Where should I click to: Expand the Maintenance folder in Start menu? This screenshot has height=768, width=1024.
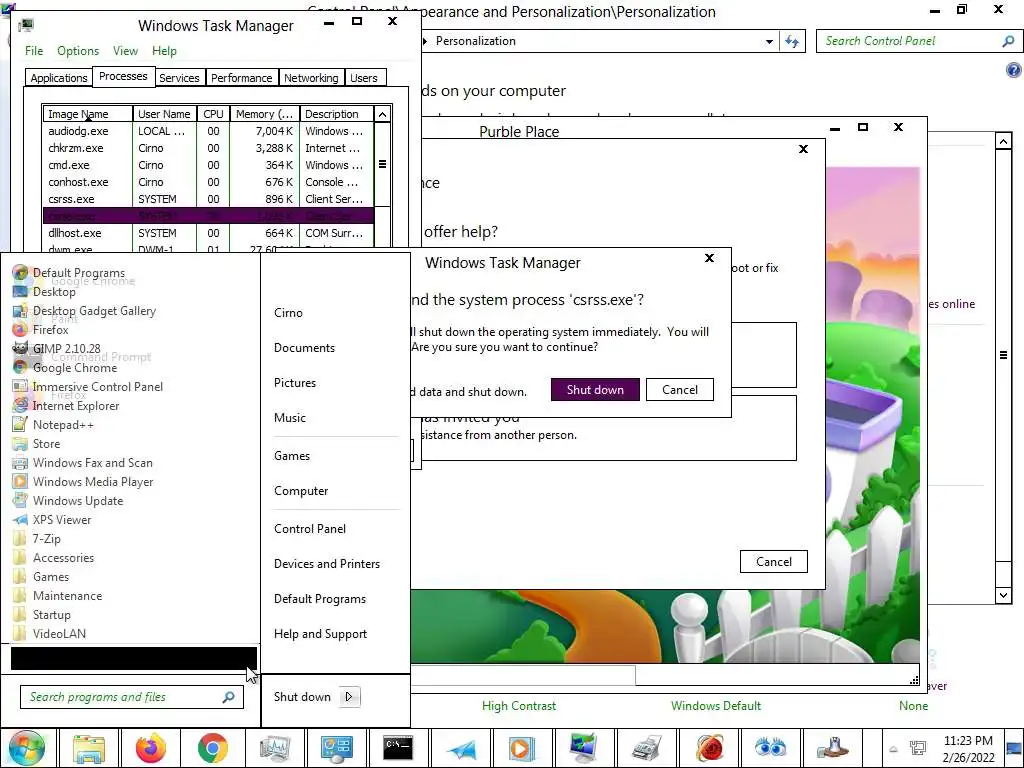[57, 595]
